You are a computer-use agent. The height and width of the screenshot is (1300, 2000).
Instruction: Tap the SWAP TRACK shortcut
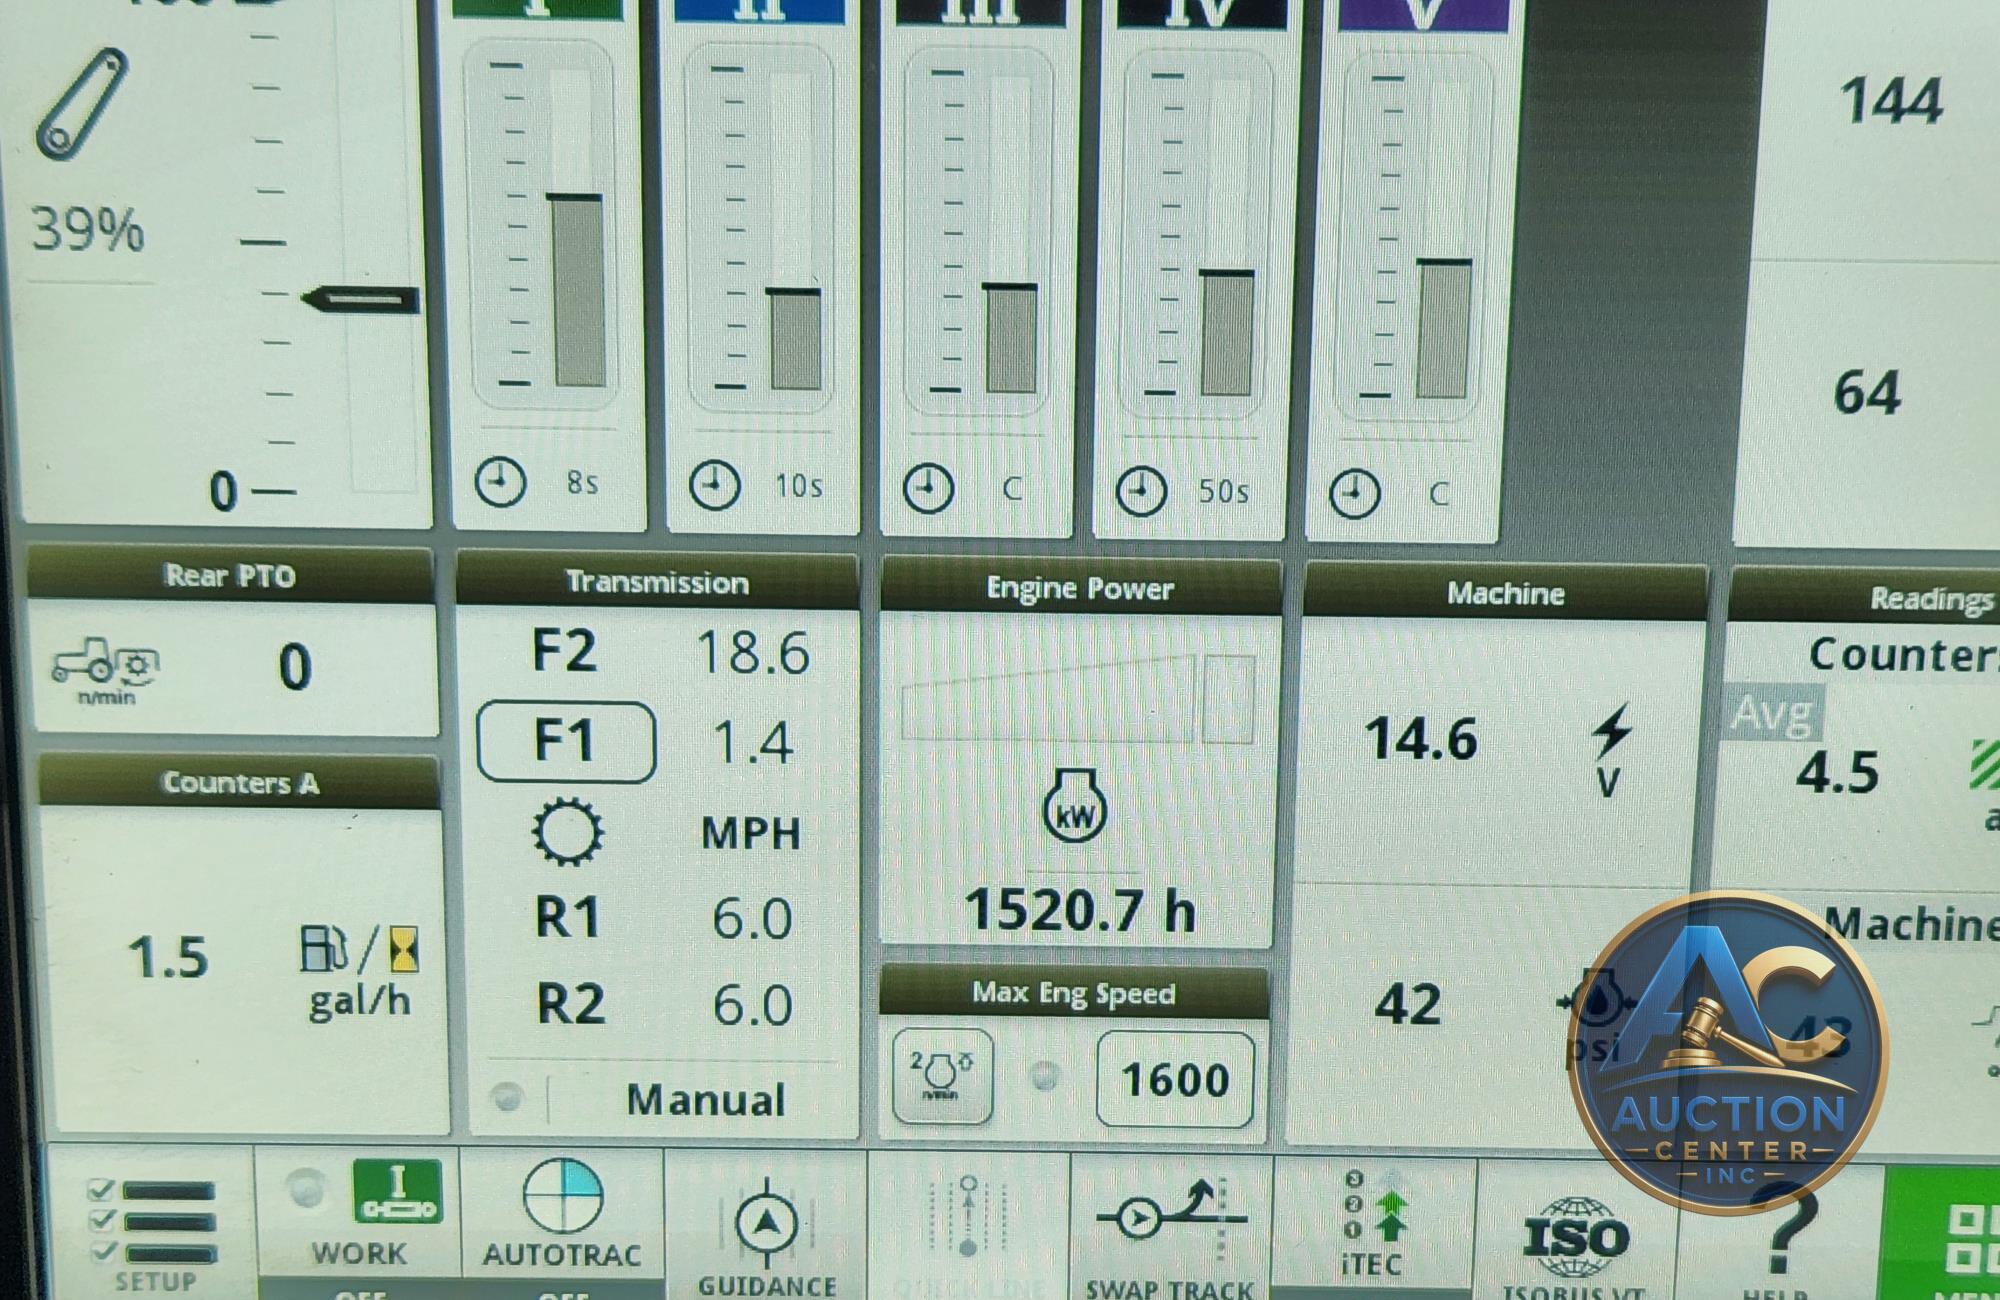coord(1171,1232)
